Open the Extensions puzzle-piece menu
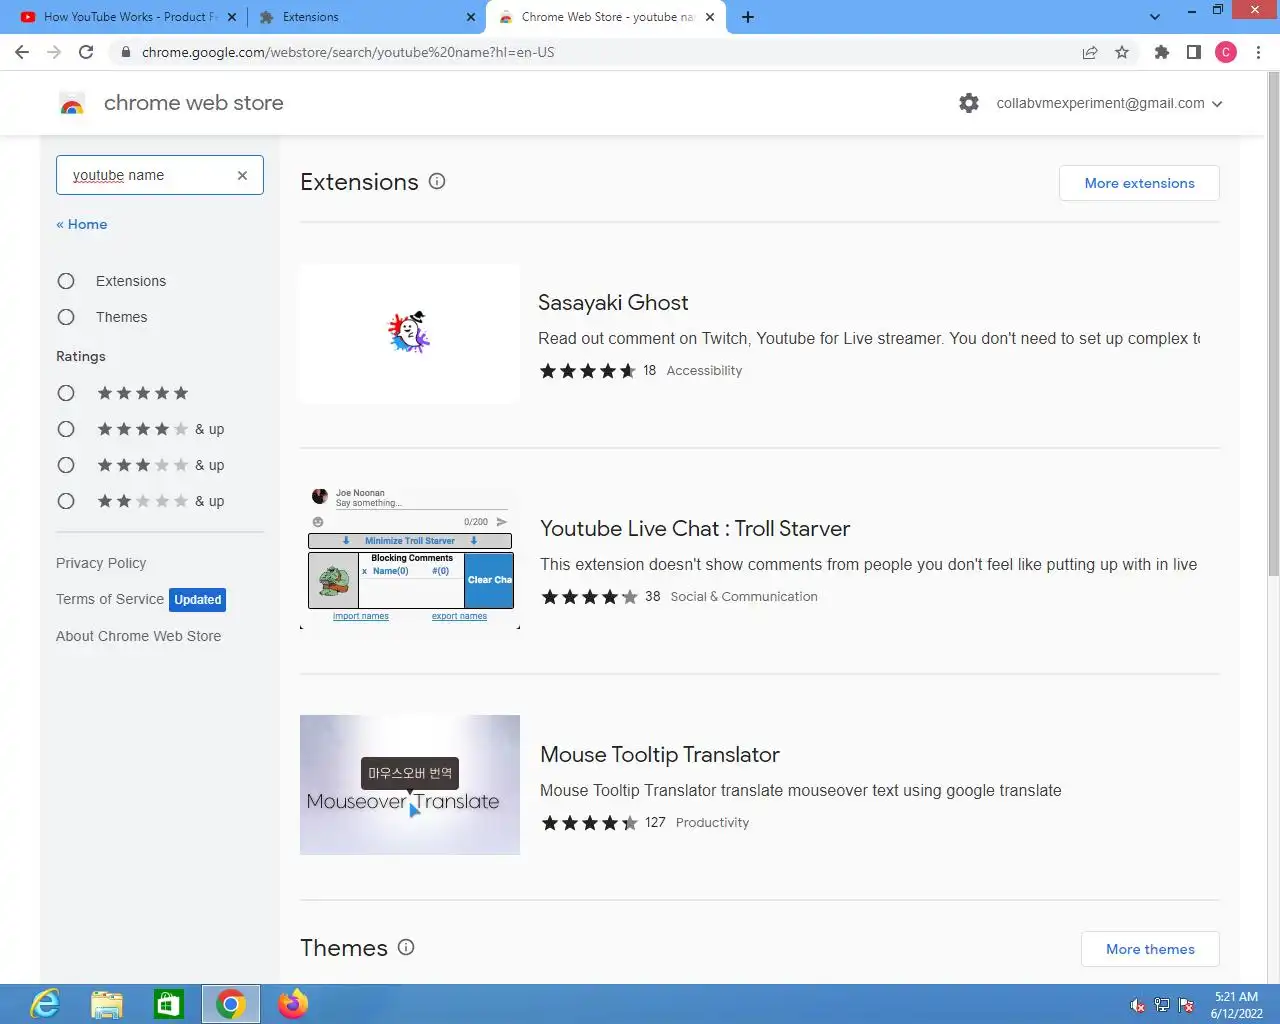Viewport: 1280px width, 1024px height. [x=1161, y=52]
